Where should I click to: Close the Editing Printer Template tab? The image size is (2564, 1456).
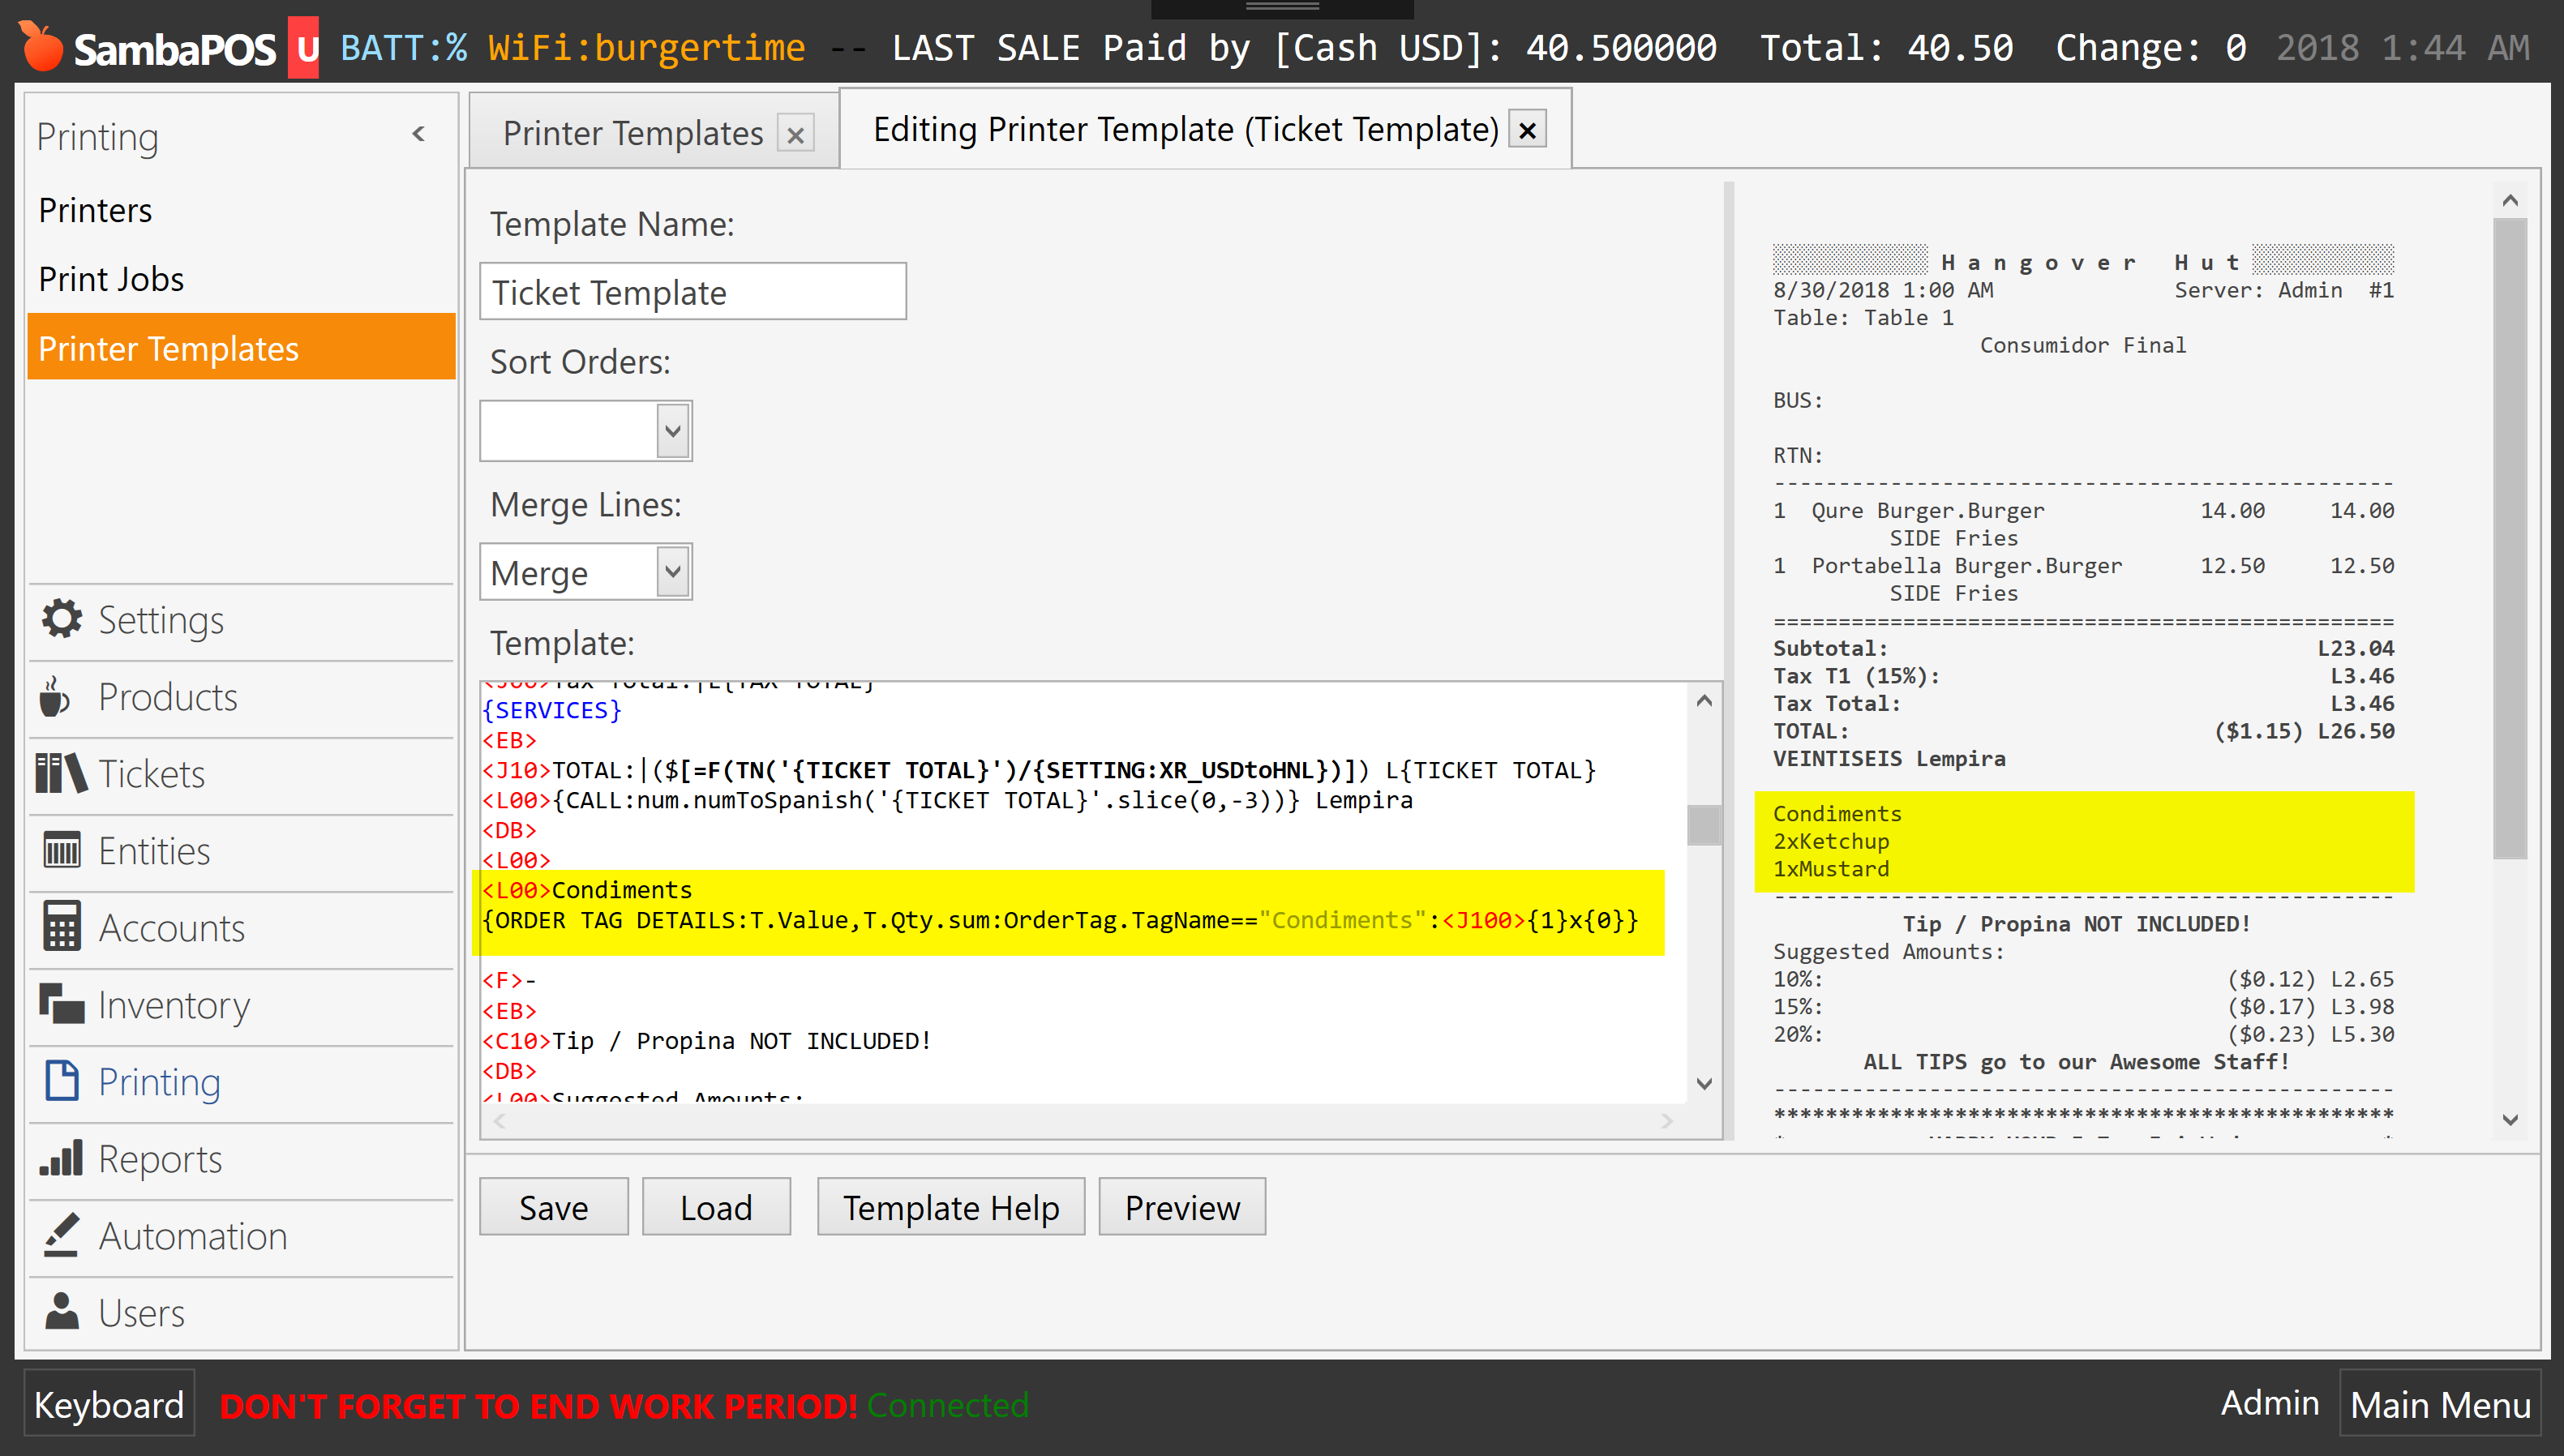pyautogui.click(x=1527, y=130)
